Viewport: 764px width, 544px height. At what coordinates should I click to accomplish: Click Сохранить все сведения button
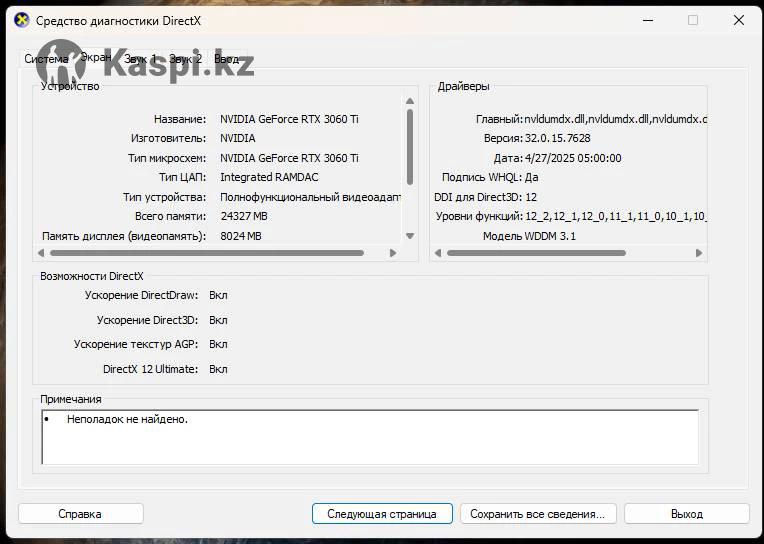tap(538, 514)
